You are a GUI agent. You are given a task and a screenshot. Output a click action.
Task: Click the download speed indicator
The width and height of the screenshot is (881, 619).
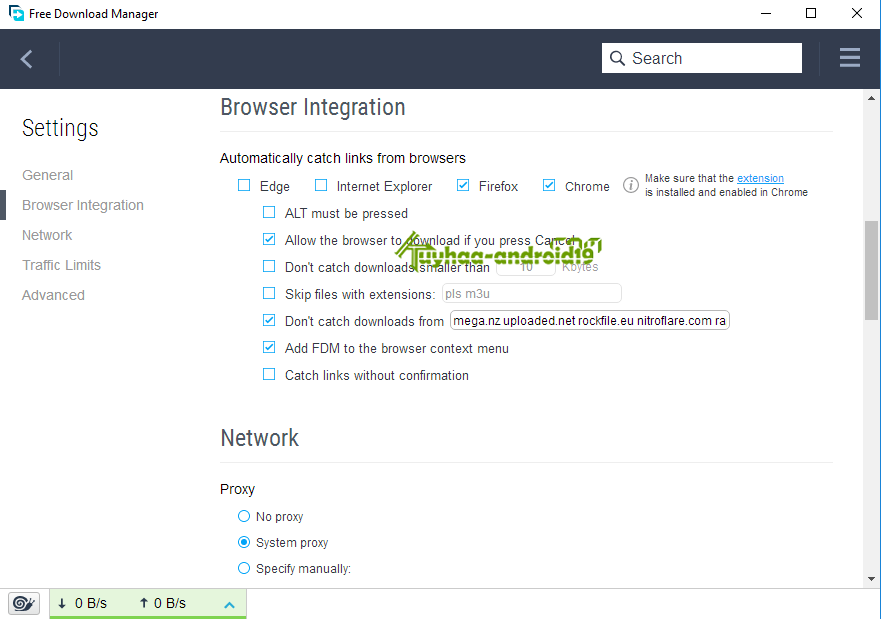tap(85, 603)
